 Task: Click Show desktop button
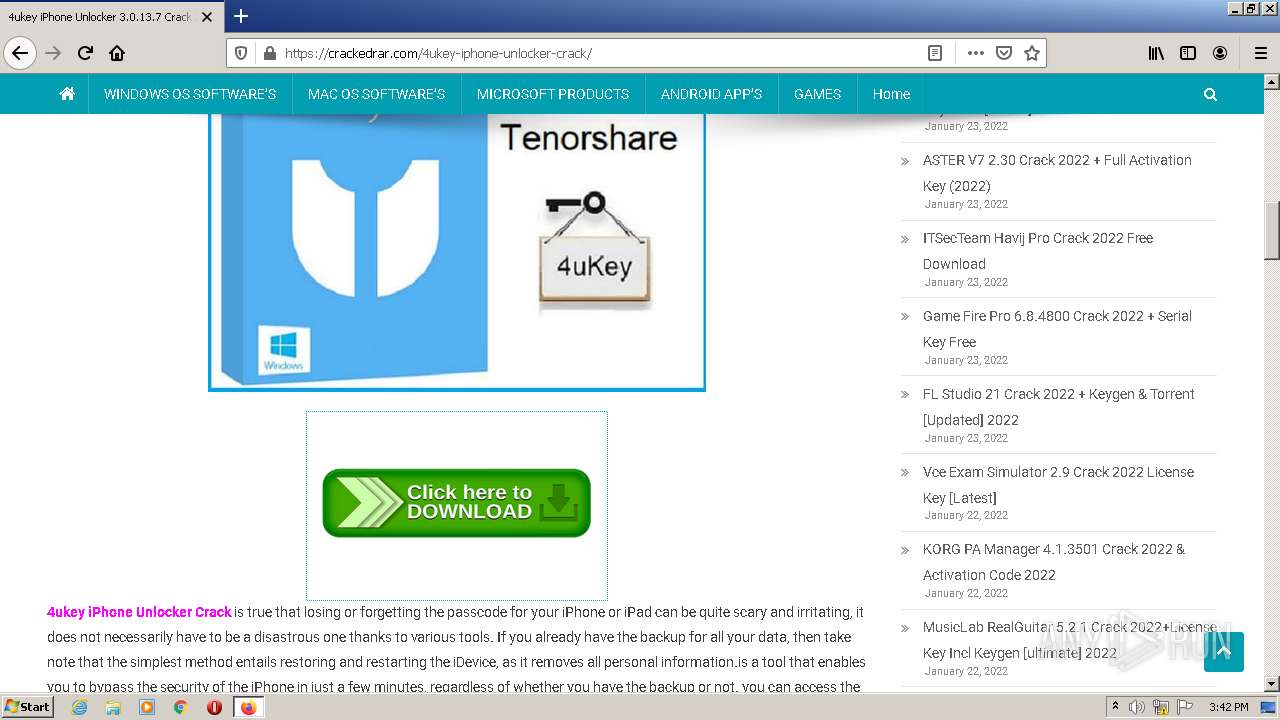[x=1268, y=707]
